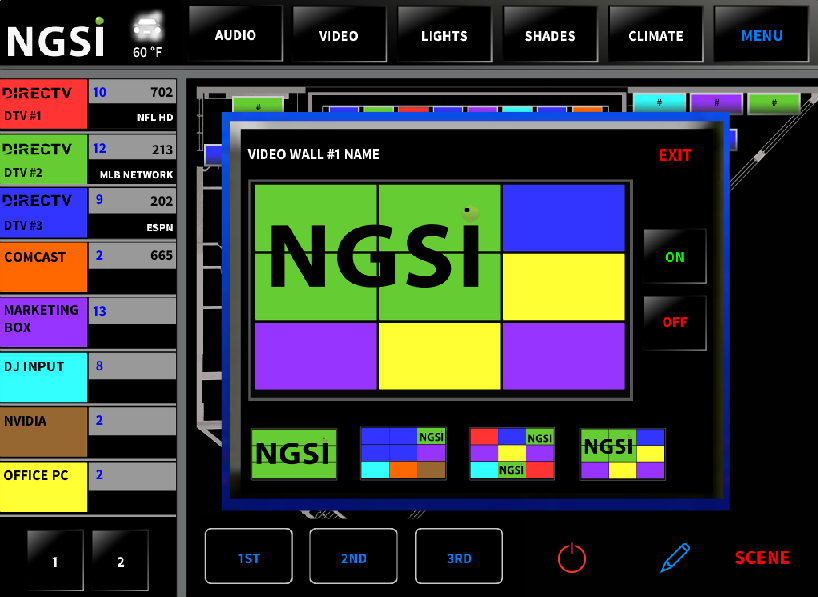This screenshot has width=818, height=597.
Task: Click the large green NGSI video wall zone
Action: (x=377, y=252)
